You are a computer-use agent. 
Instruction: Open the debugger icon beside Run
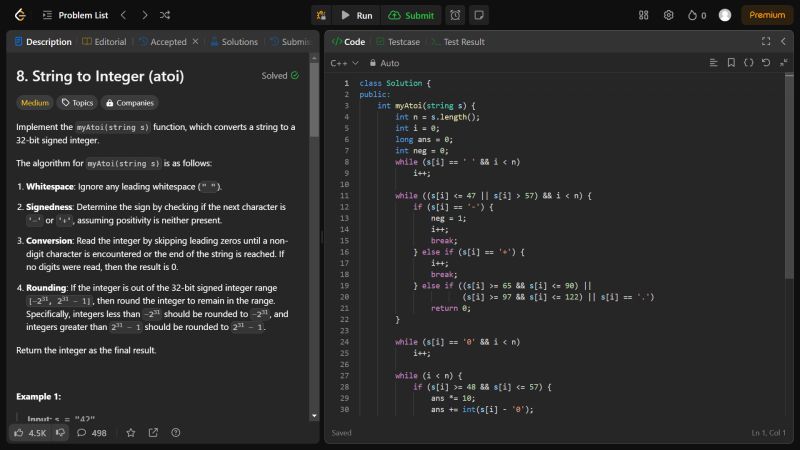point(321,15)
